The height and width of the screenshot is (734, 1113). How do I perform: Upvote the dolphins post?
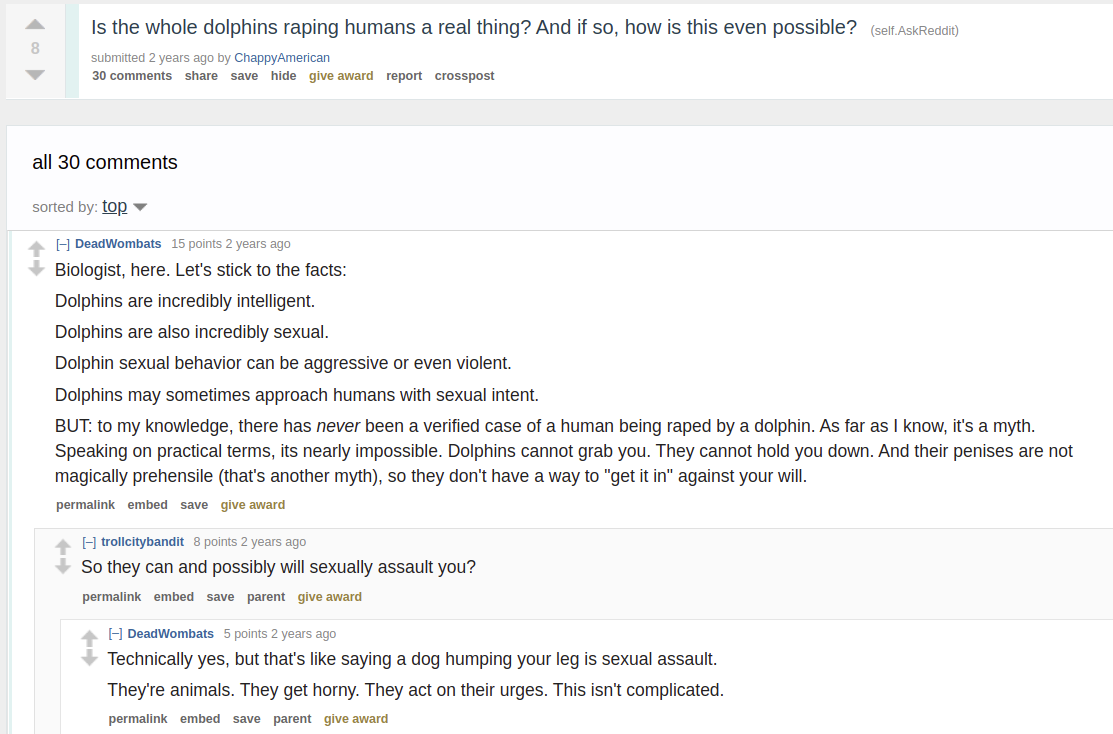(x=35, y=24)
